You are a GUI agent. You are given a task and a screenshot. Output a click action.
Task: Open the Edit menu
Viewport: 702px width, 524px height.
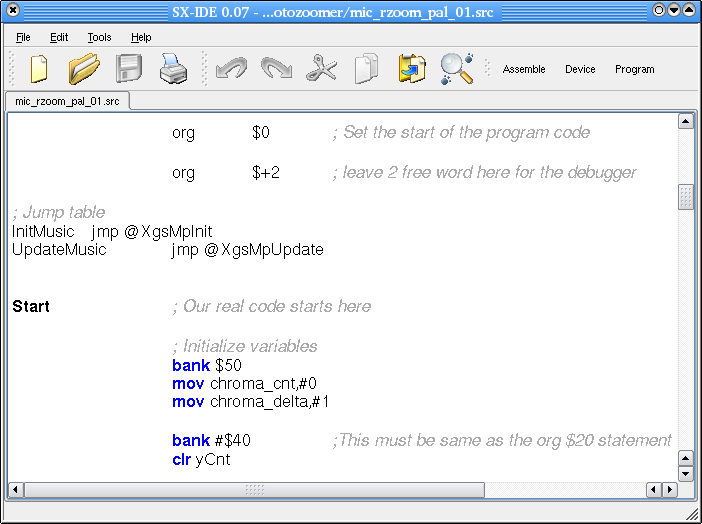[x=59, y=37]
